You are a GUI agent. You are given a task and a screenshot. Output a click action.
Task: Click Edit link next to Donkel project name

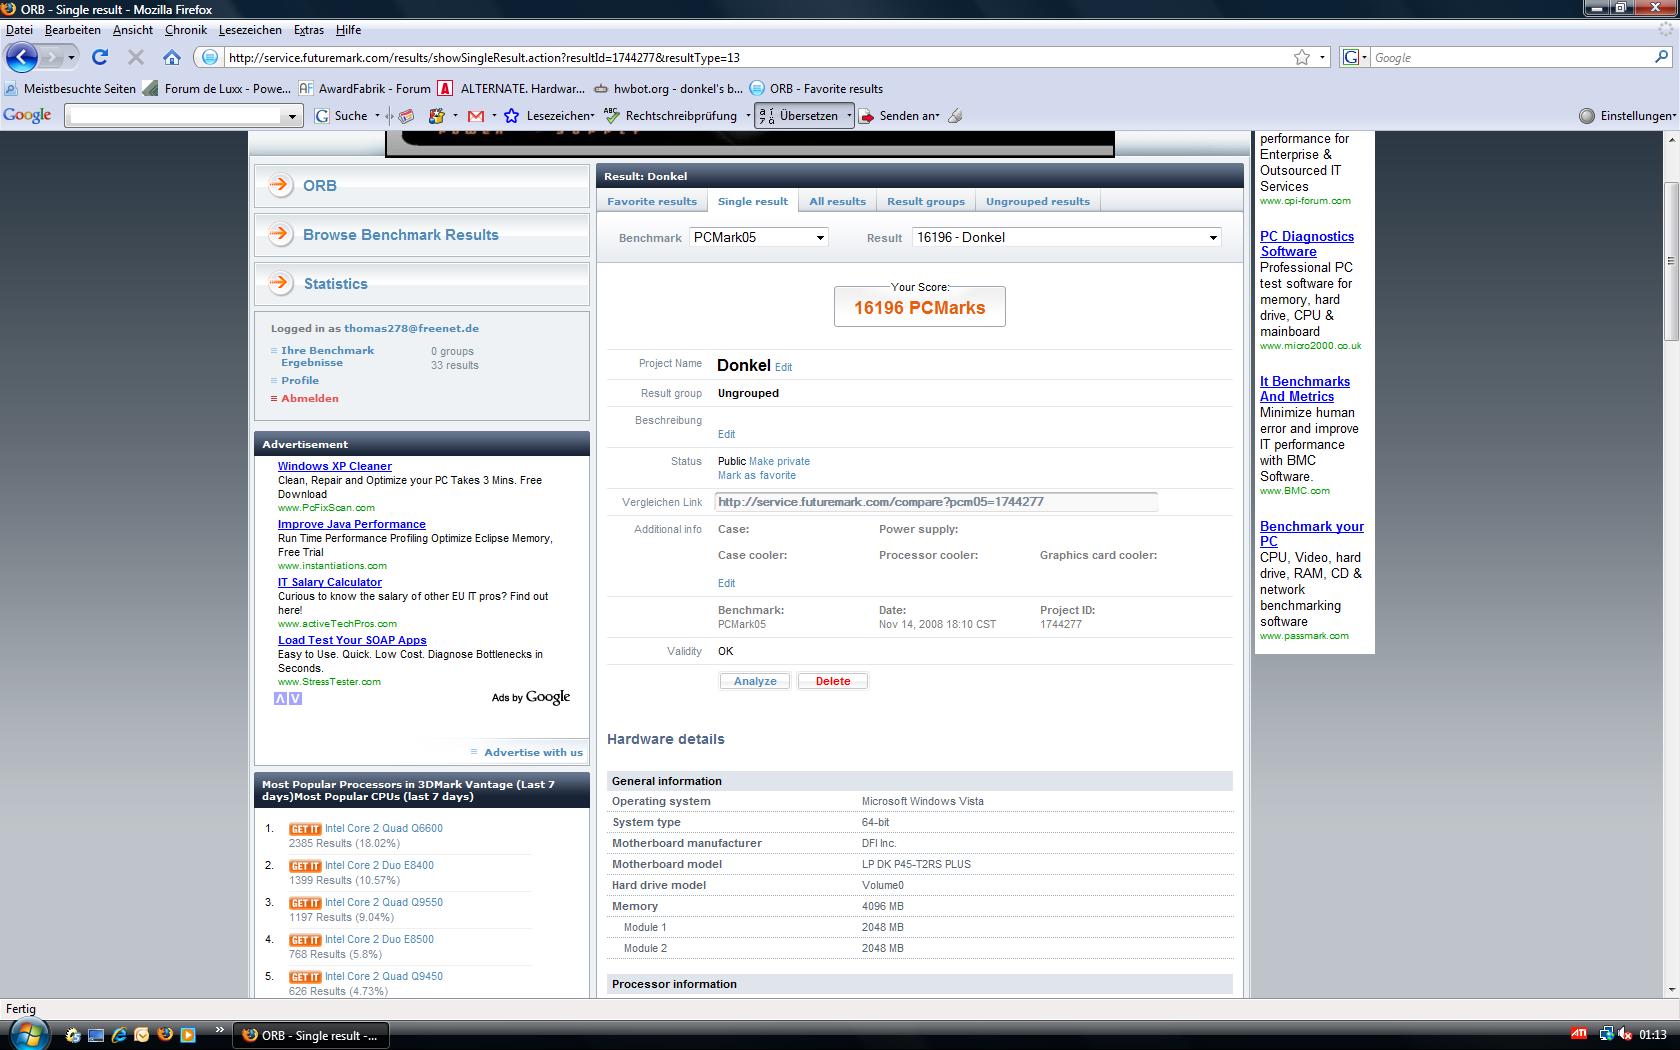(x=783, y=367)
